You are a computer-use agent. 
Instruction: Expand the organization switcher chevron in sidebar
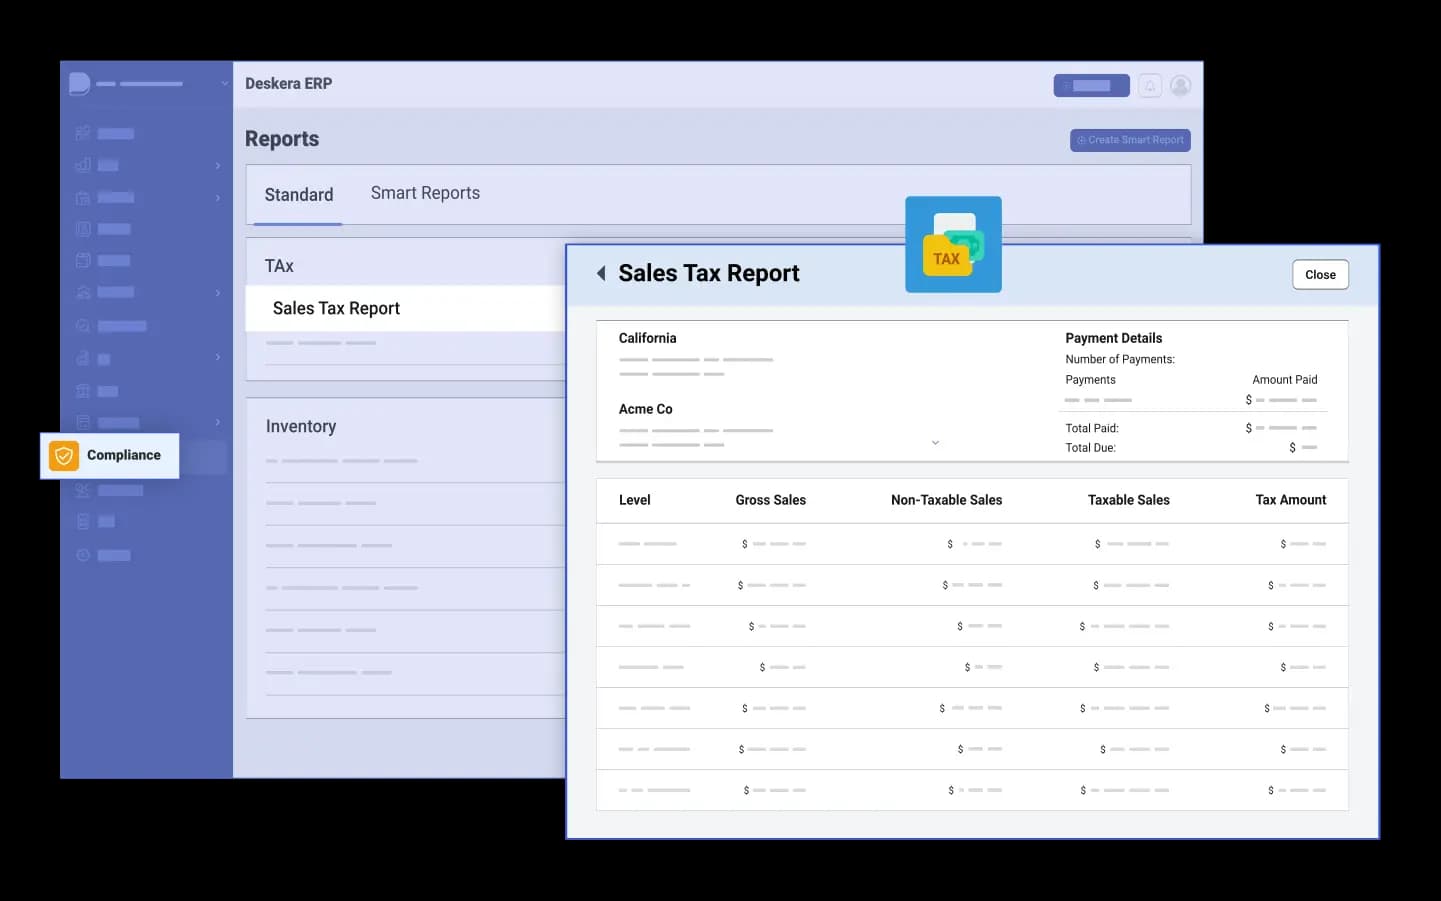[224, 84]
